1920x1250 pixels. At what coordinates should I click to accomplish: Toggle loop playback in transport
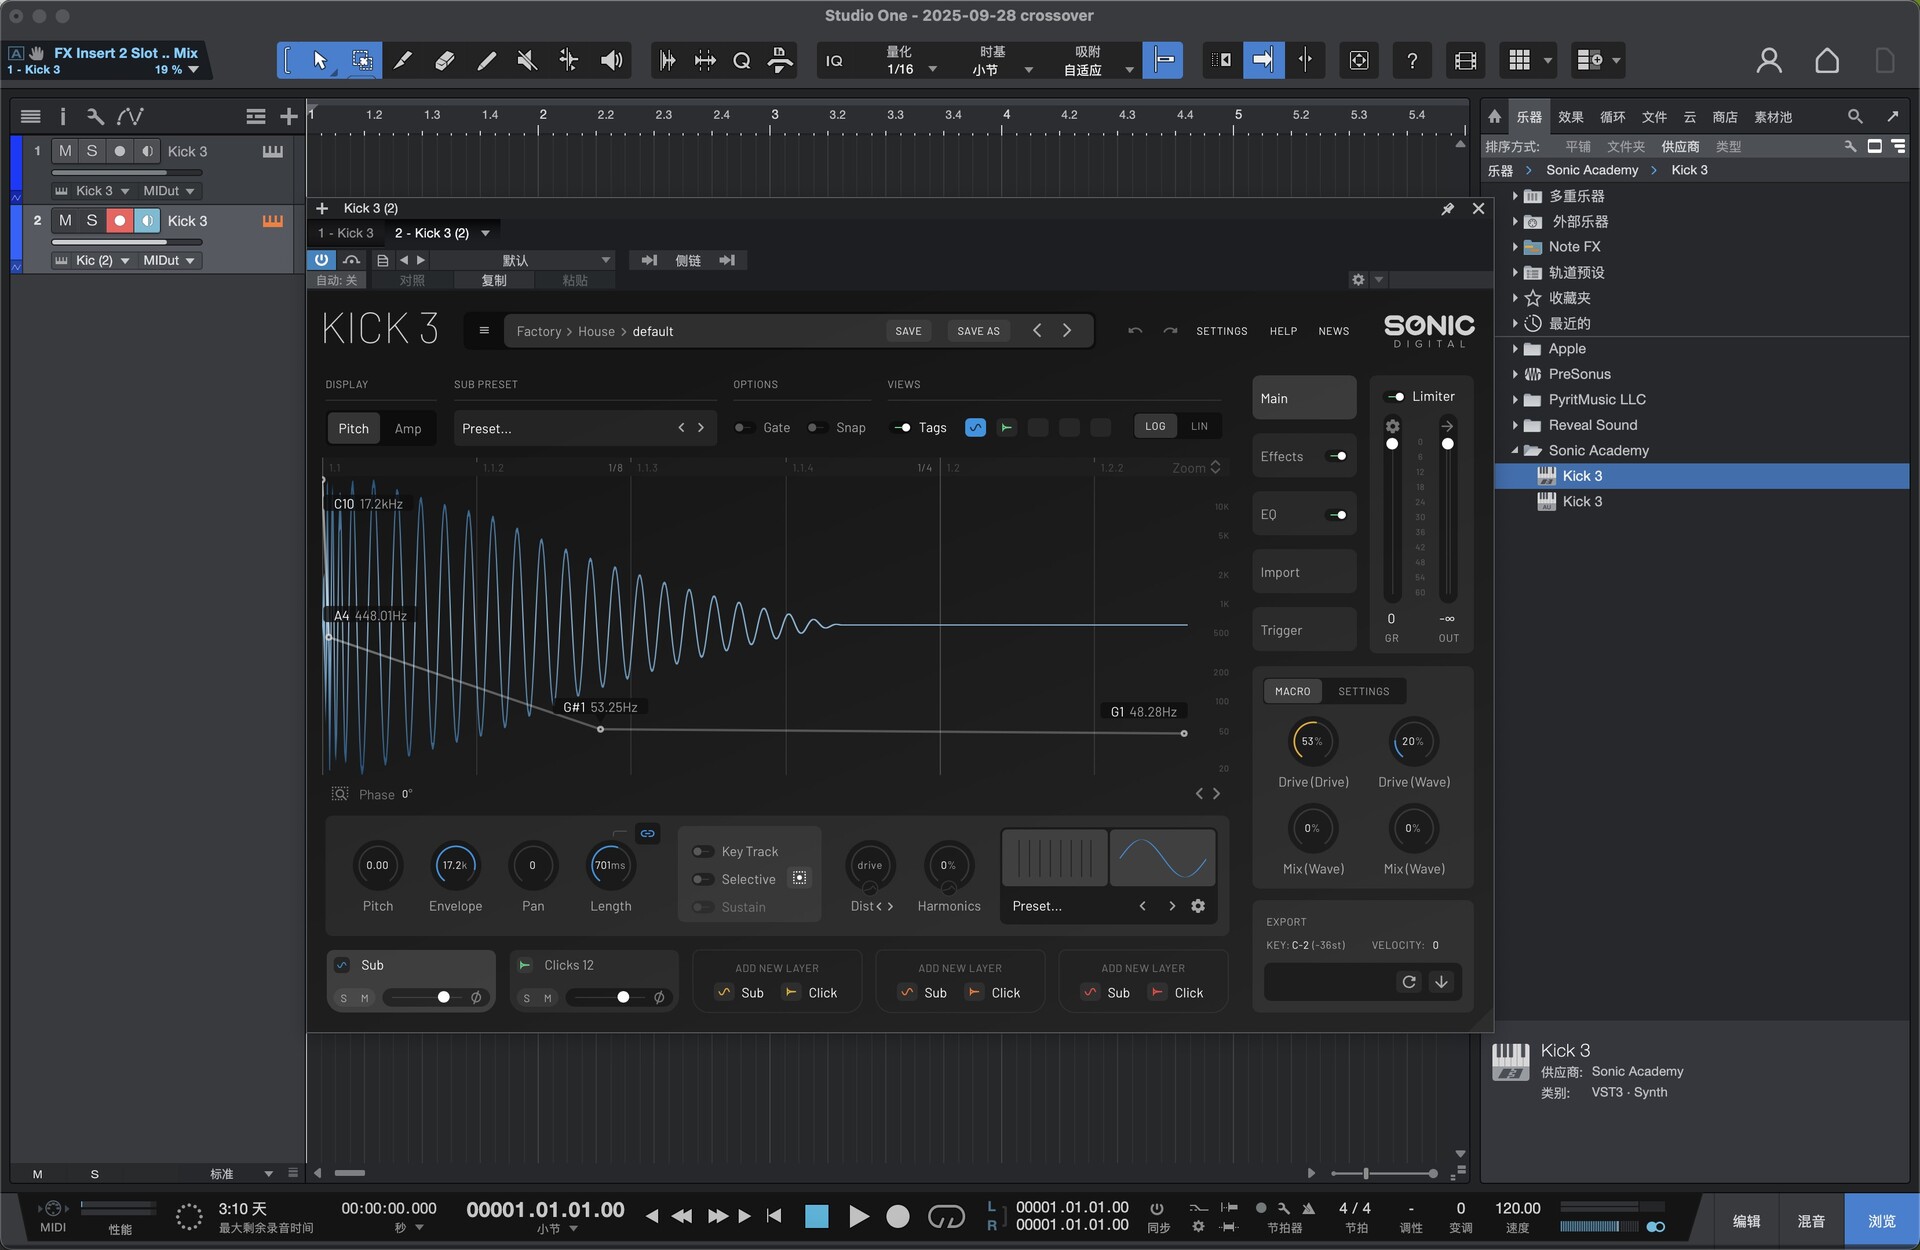click(945, 1216)
